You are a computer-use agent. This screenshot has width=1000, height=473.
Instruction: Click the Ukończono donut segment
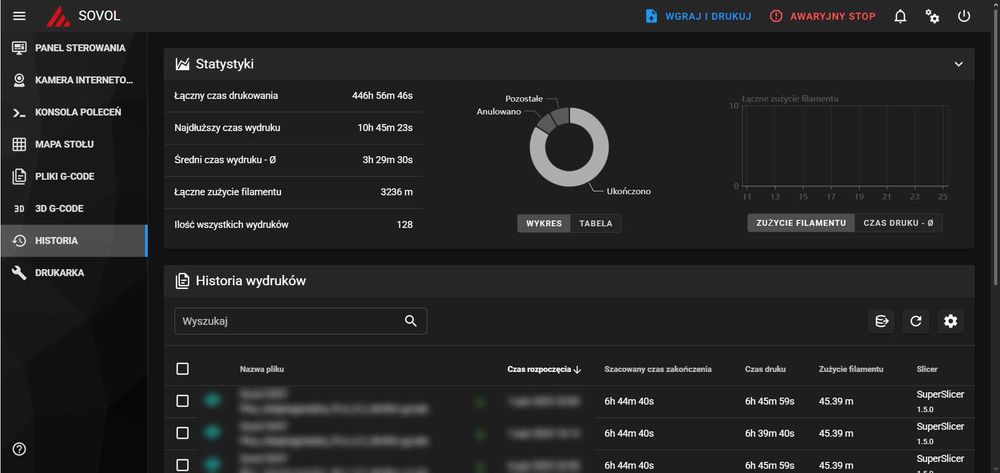(577, 177)
